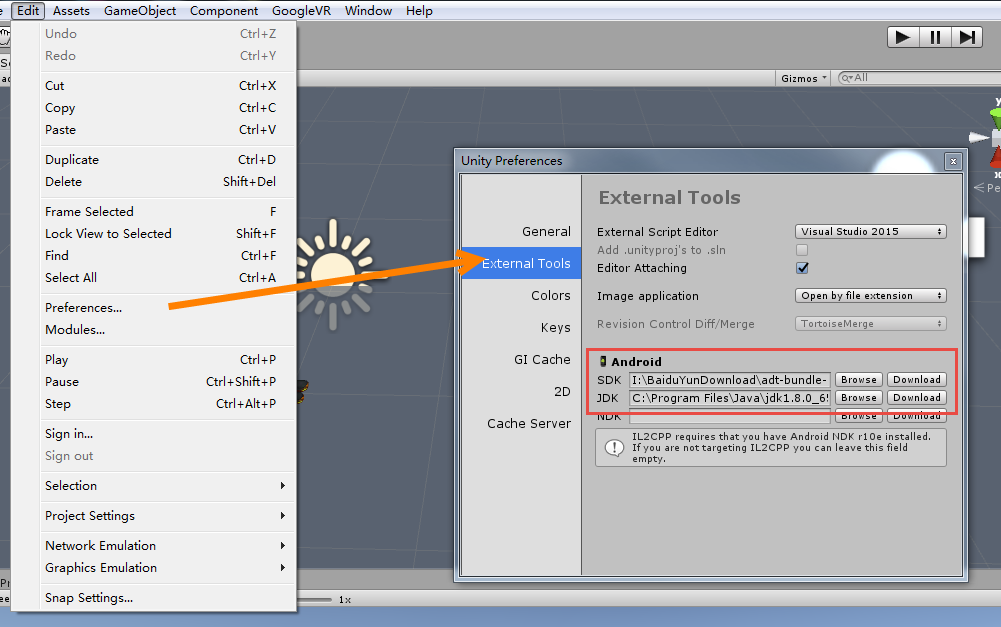The width and height of the screenshot is (1001, 627).
Task: Switch to GI Cache preferences section
Action: (521, 359)
